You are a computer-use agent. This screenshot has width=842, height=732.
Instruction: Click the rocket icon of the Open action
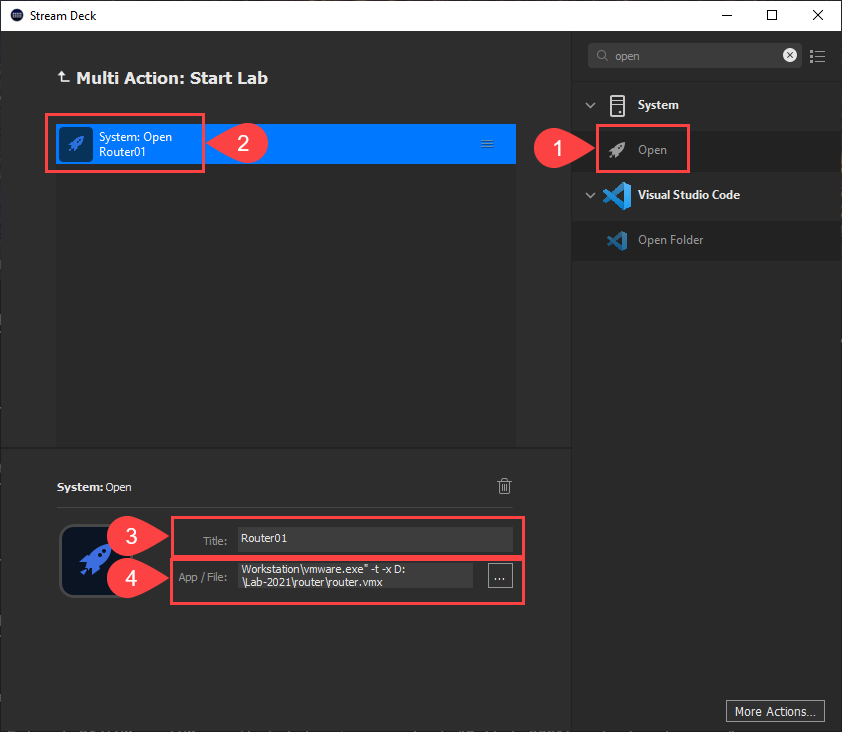click(x=616, y=150)
